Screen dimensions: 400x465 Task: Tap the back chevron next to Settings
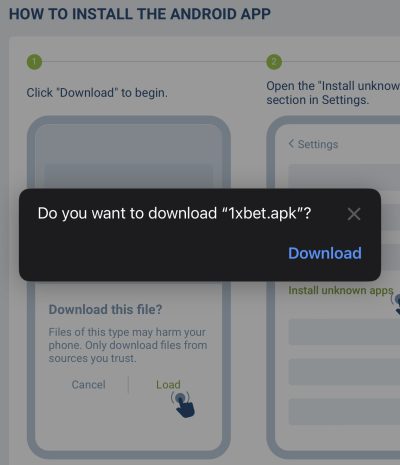tap(291, 144)
